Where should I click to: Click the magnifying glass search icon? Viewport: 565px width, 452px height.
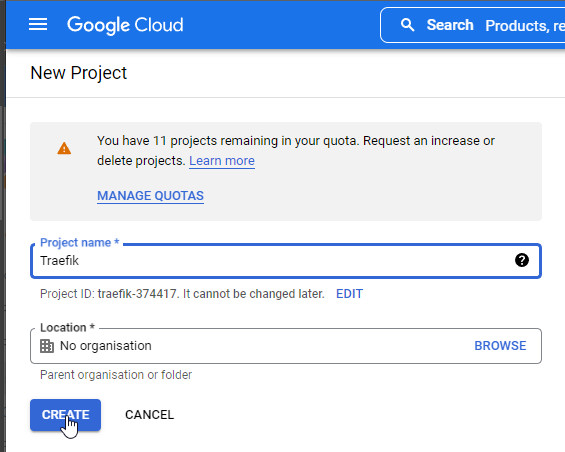(407, 25)
